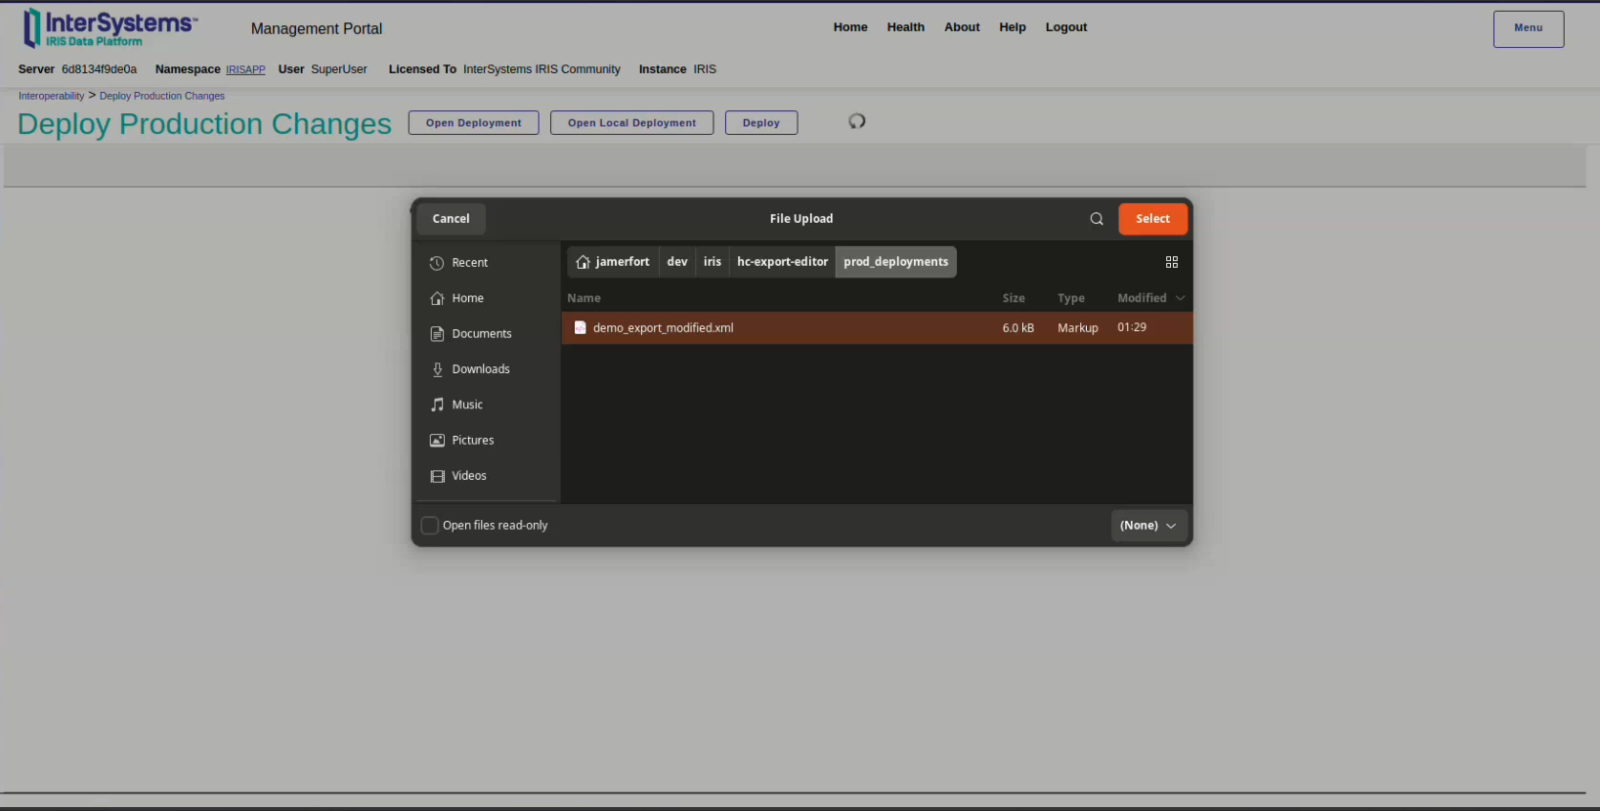Select the demo_export_modified.xml file
This screenshot has width=1600, height=811.
click(x=663, y=328)
